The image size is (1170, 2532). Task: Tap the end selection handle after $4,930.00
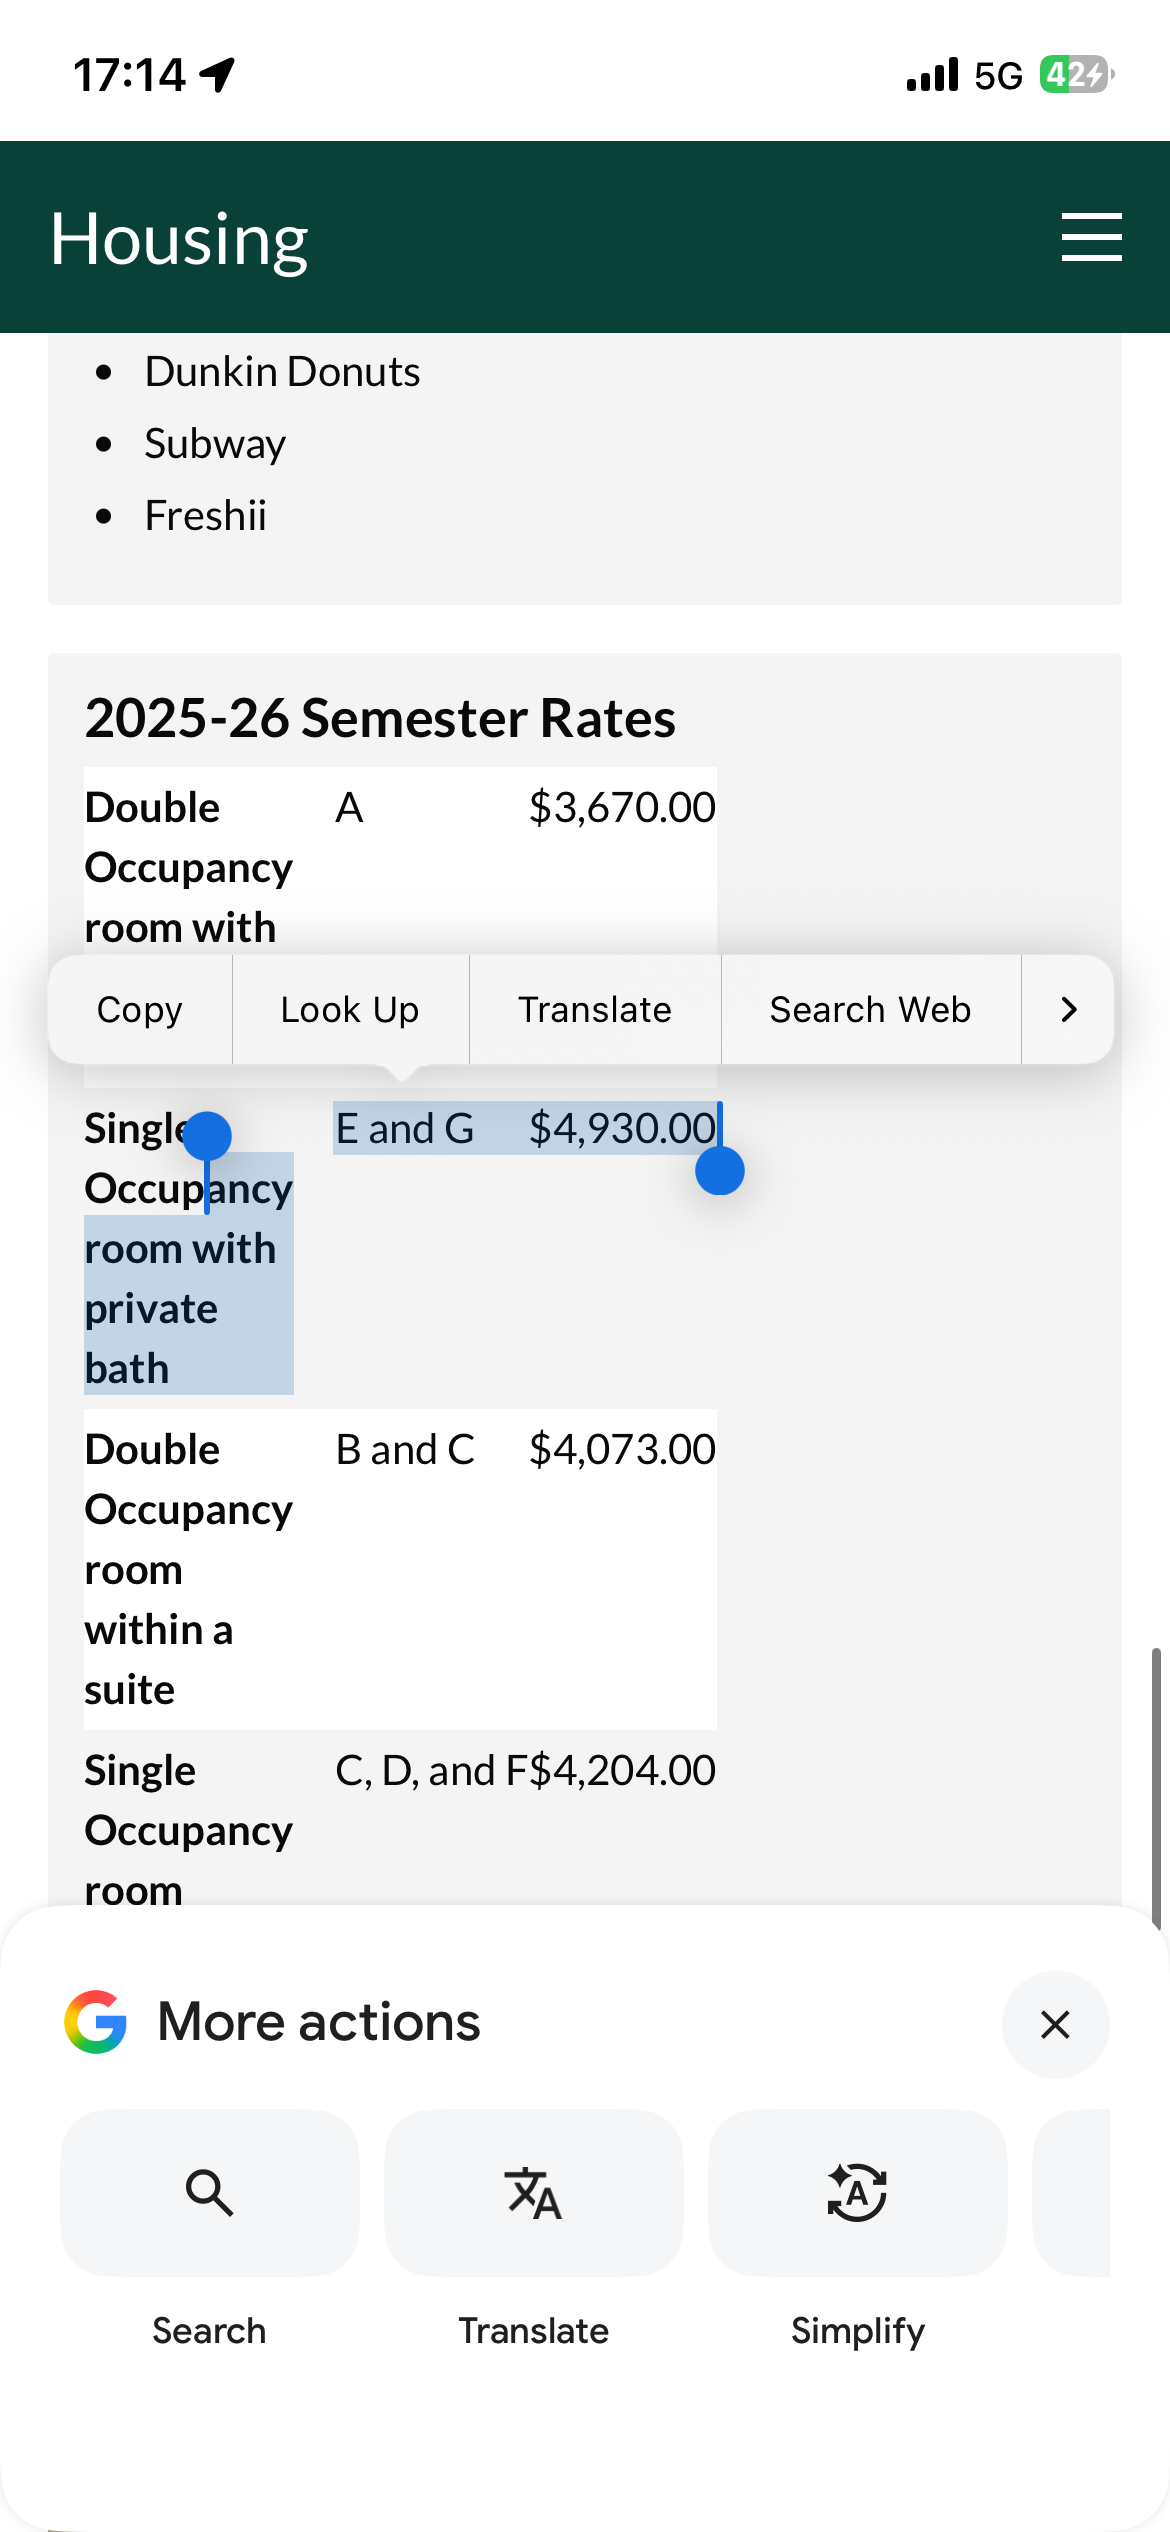720,1170
